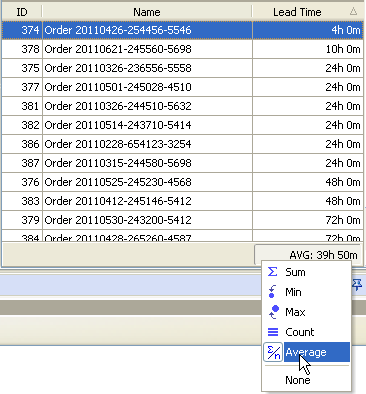Pick the Max aggregate option
366x394 pixels.
(306, 312)
